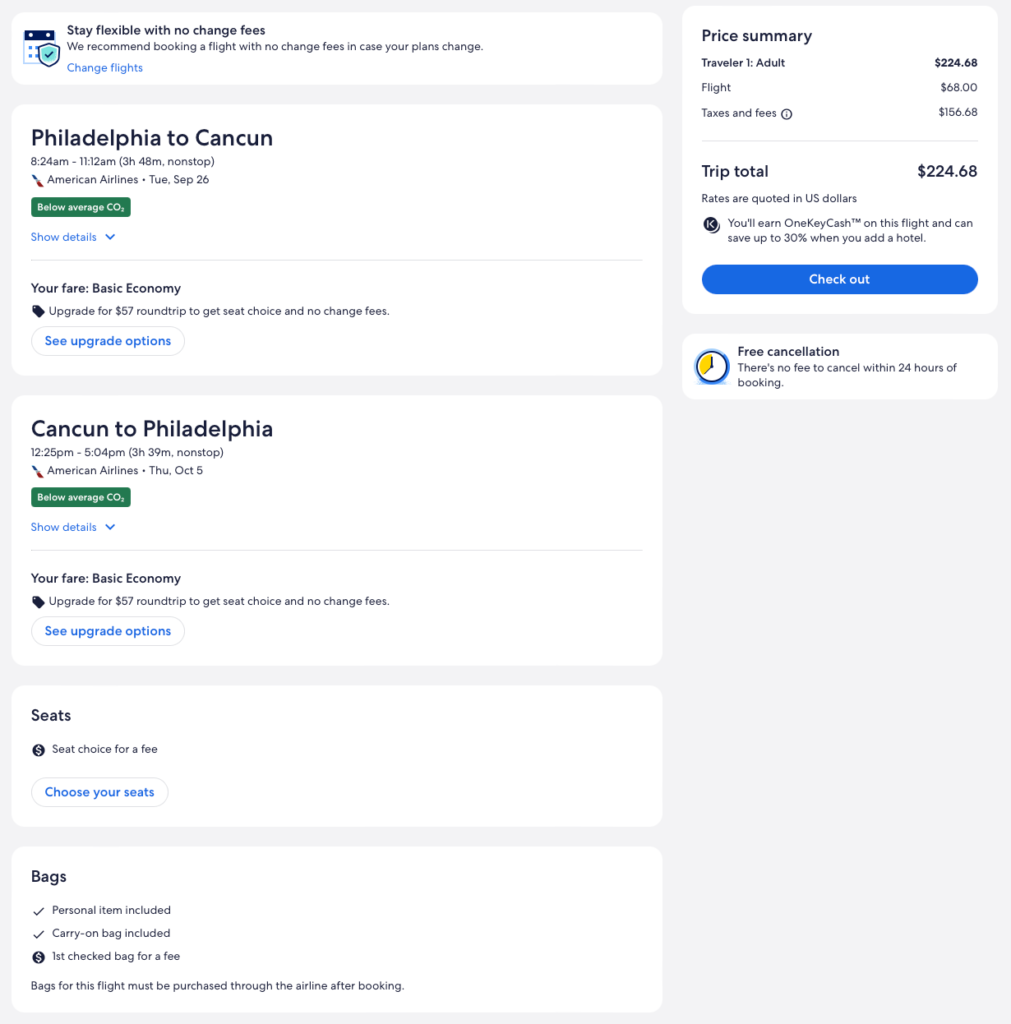1011x1024 pixels.
Task: Click Choose your seats button
Action: coord(100,792)
